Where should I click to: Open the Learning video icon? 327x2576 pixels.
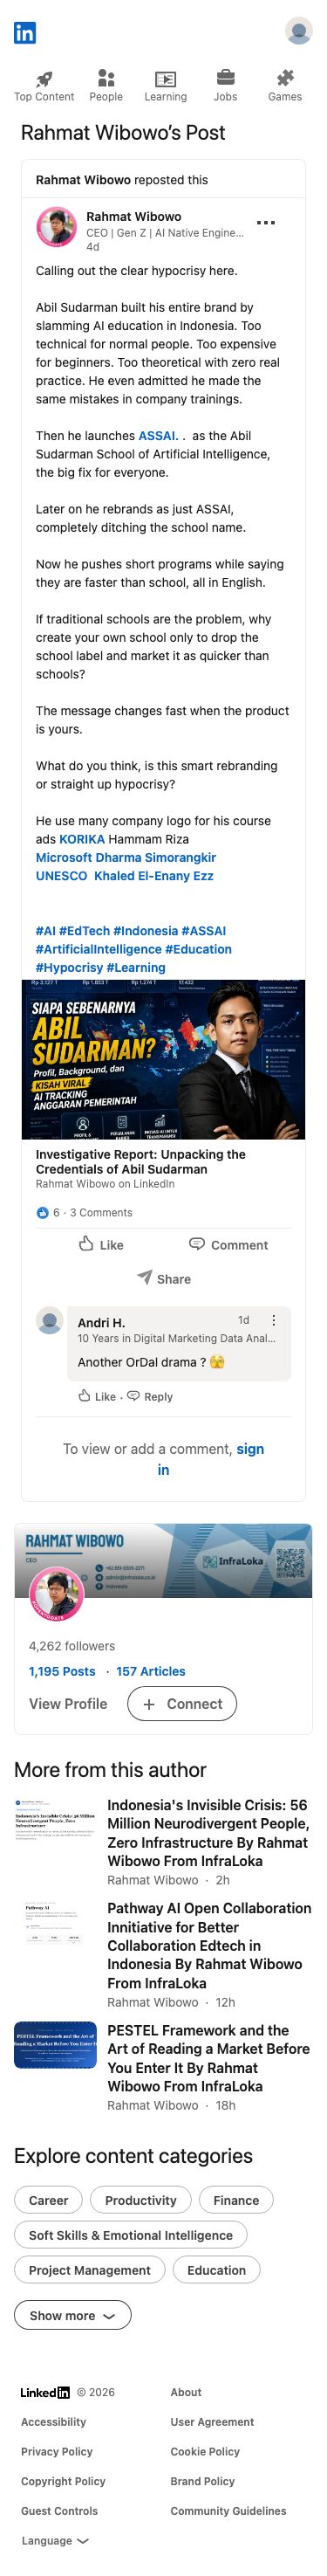(x=165, y=79)
